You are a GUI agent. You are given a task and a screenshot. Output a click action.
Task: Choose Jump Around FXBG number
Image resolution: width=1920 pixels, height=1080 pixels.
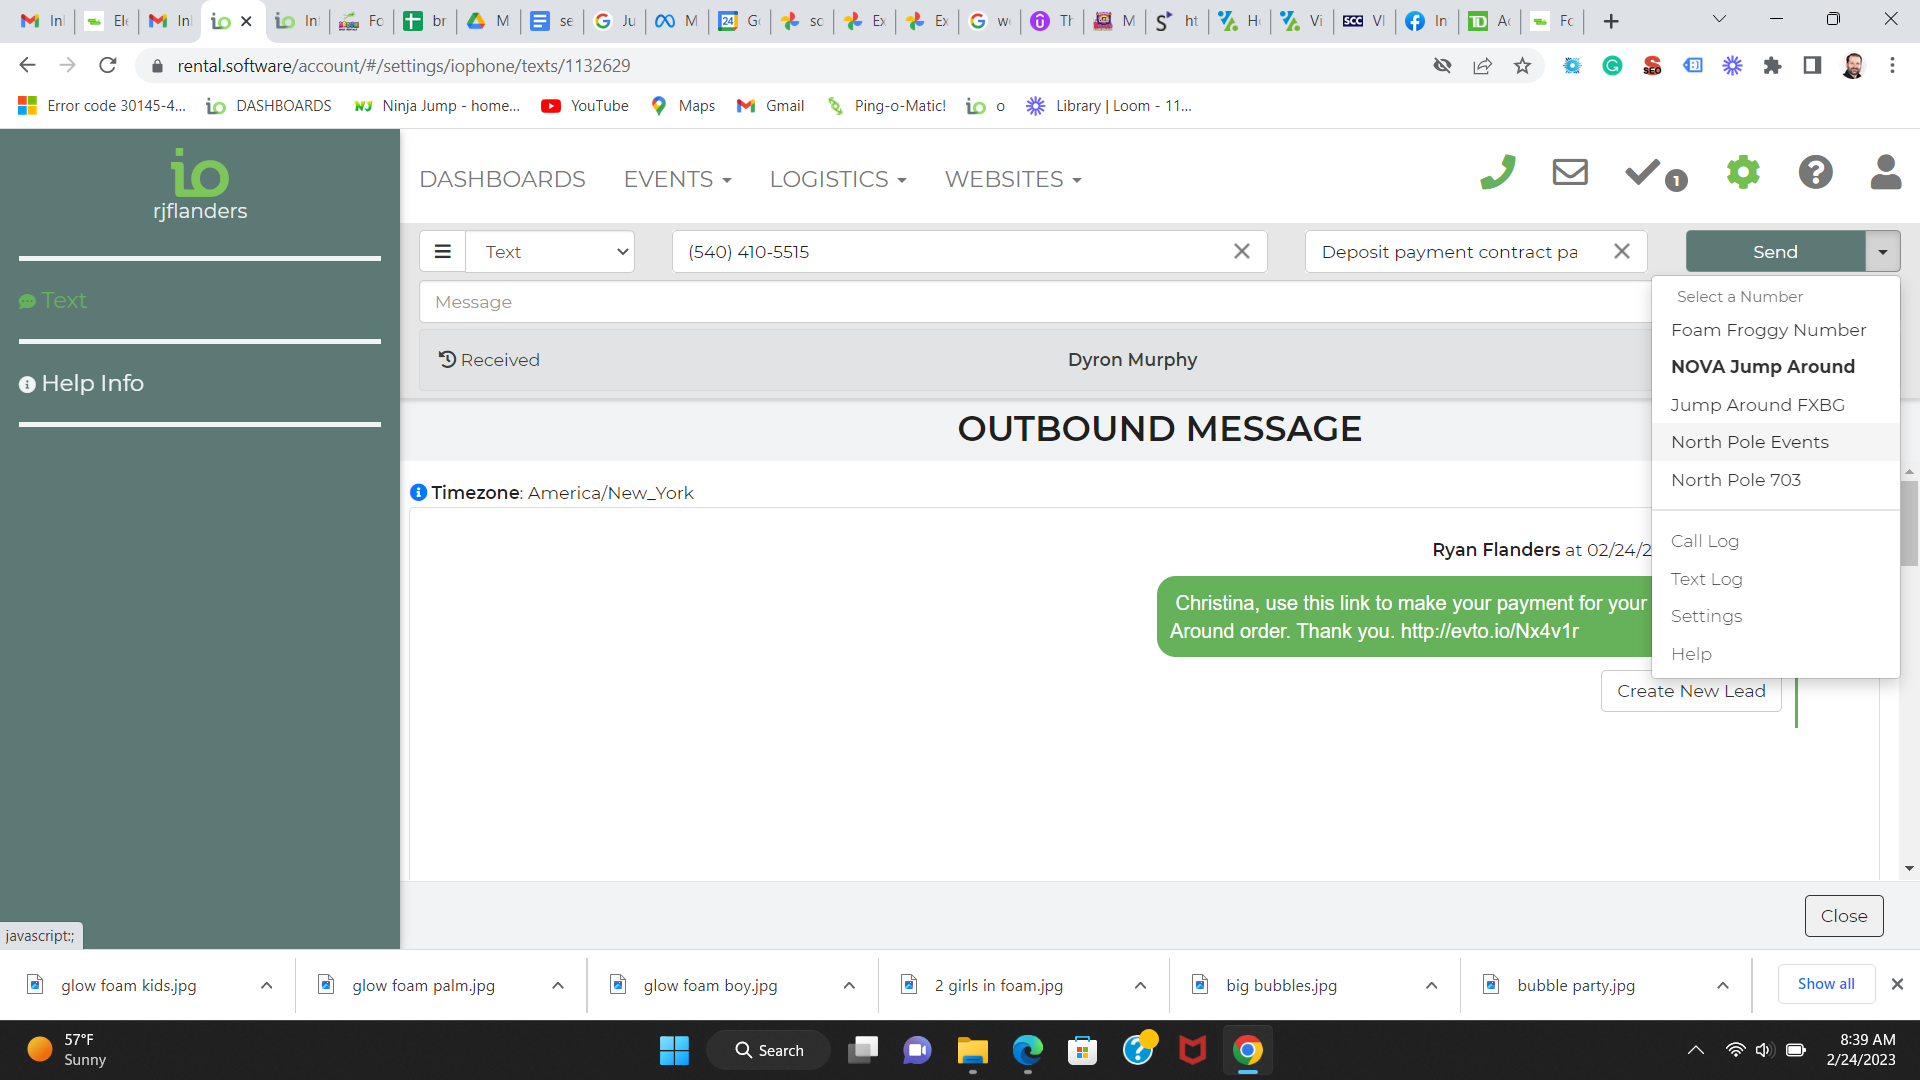click(x=1757, y=405)
